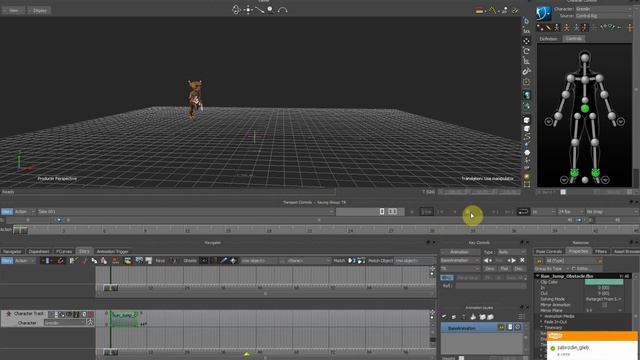Viewport: 640px width, 360px height.
Task: Click the Flat button in Key Controls
Action: point(504,269)
